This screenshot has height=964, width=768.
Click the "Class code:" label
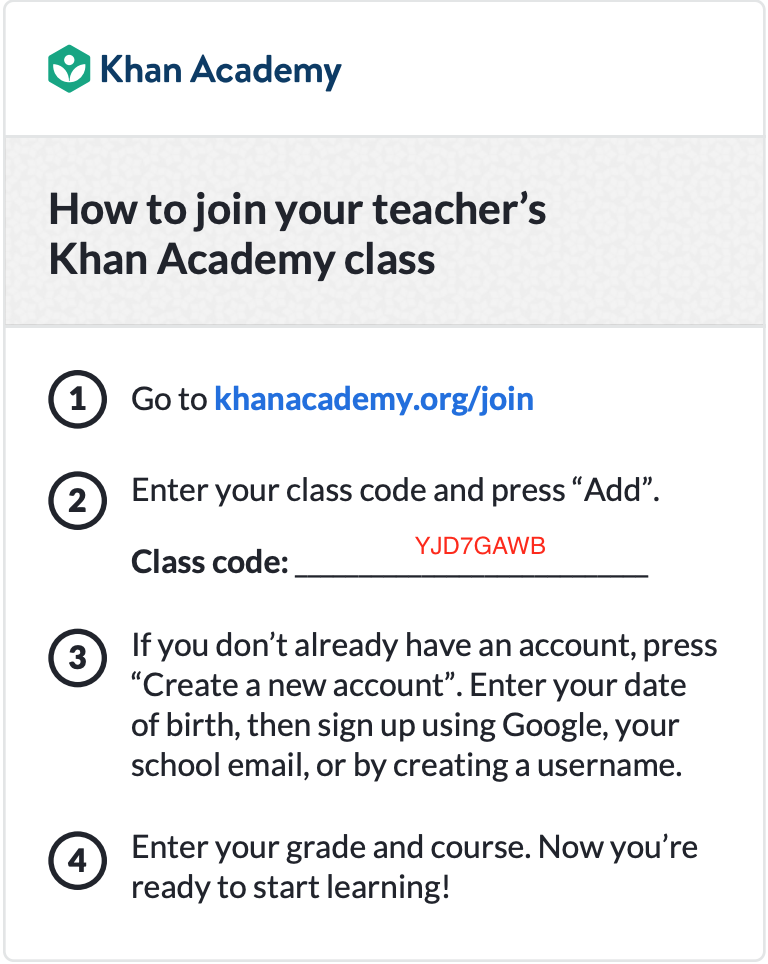[209, 562]
